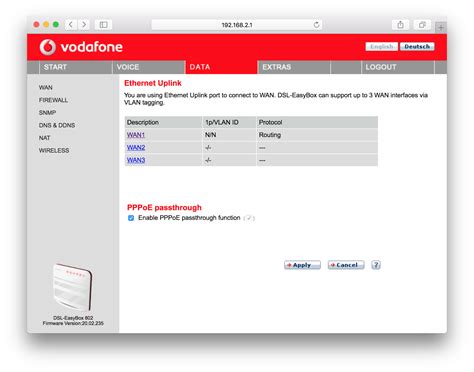Open the EXTRAS tab
This screenshot has width=474, height=372.
pos(294,67)
